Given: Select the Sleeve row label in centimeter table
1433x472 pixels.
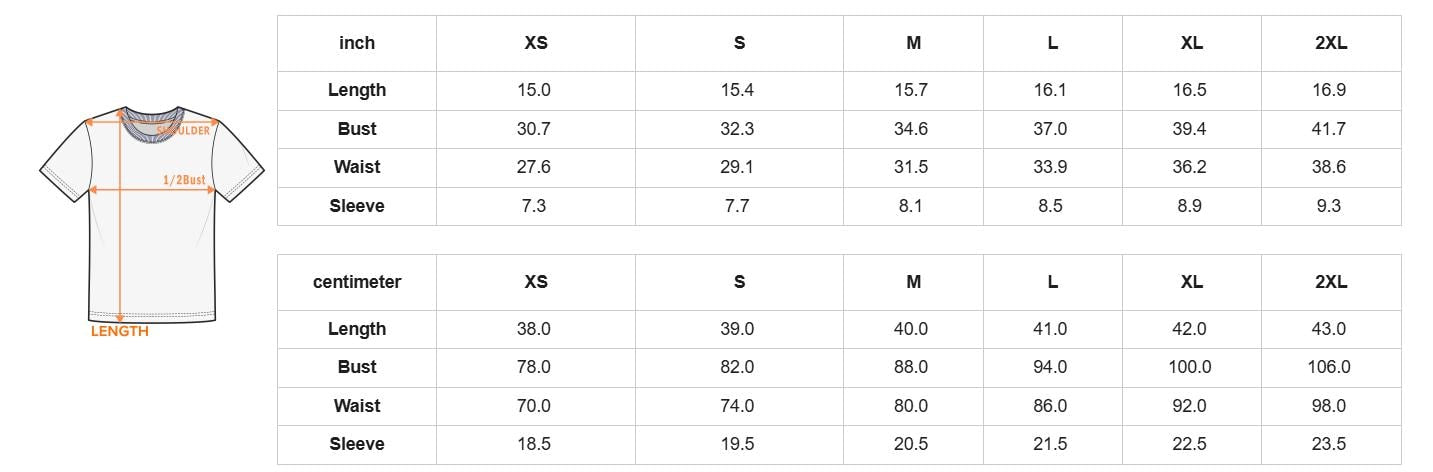Looking at the screenshot, I should coord(357,444).
